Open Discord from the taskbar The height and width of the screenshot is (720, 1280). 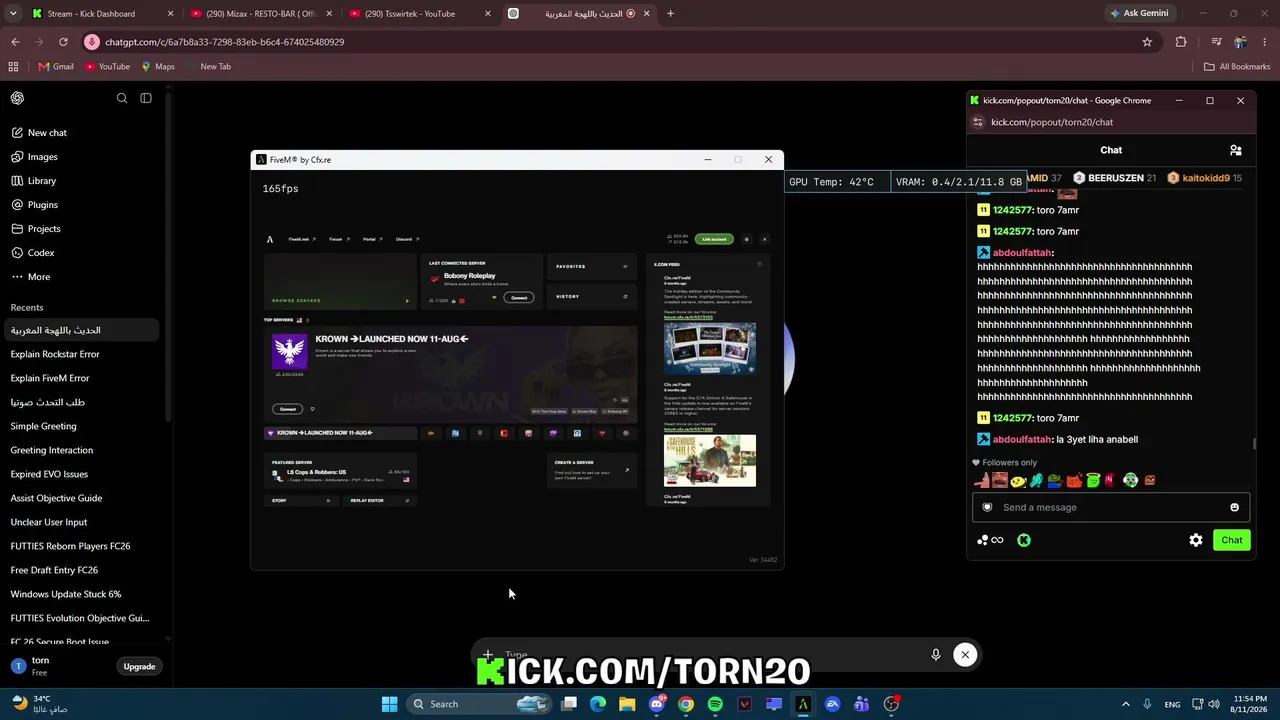656,704
